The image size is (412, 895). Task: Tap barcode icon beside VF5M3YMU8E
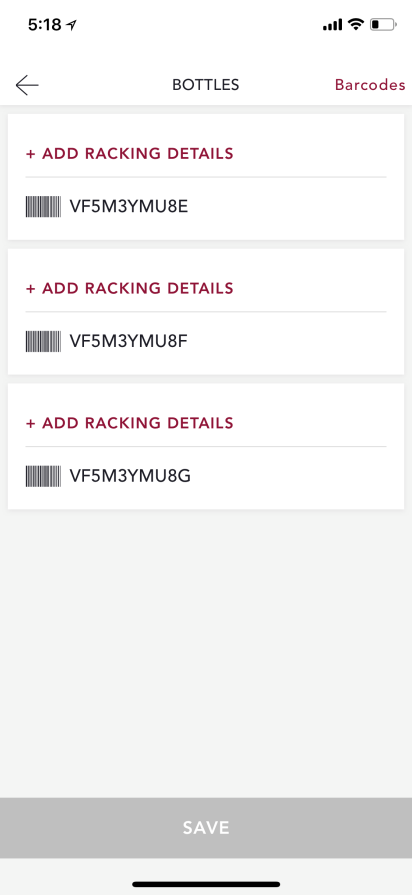pos(43,206)
